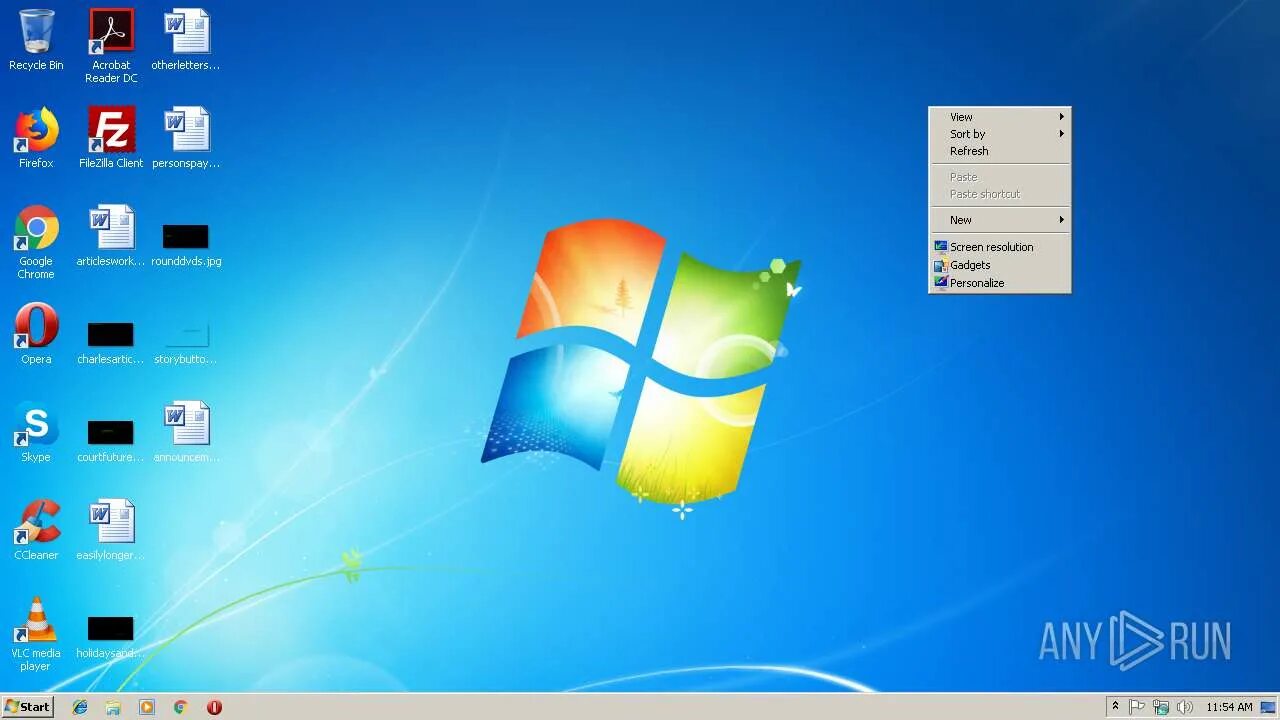Click the volume speaker icon in the tray
Viewport: 1280px width, 720px height.
1185,707
